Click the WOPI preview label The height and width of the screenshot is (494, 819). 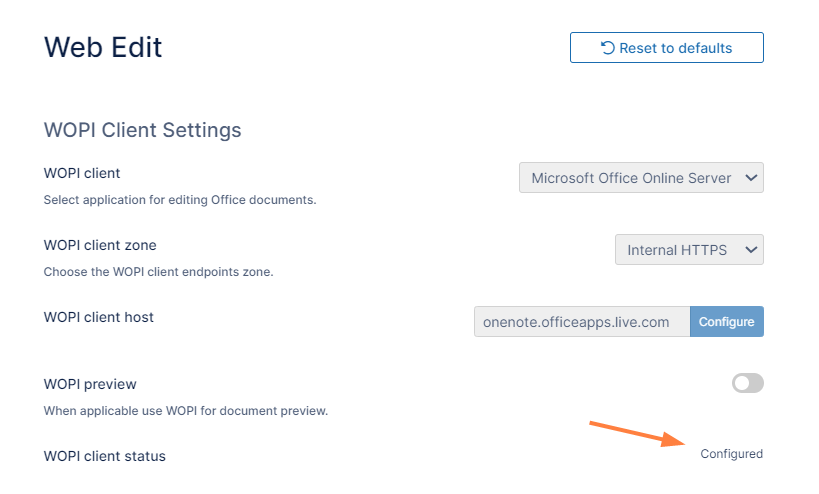[x=90, y=384]
